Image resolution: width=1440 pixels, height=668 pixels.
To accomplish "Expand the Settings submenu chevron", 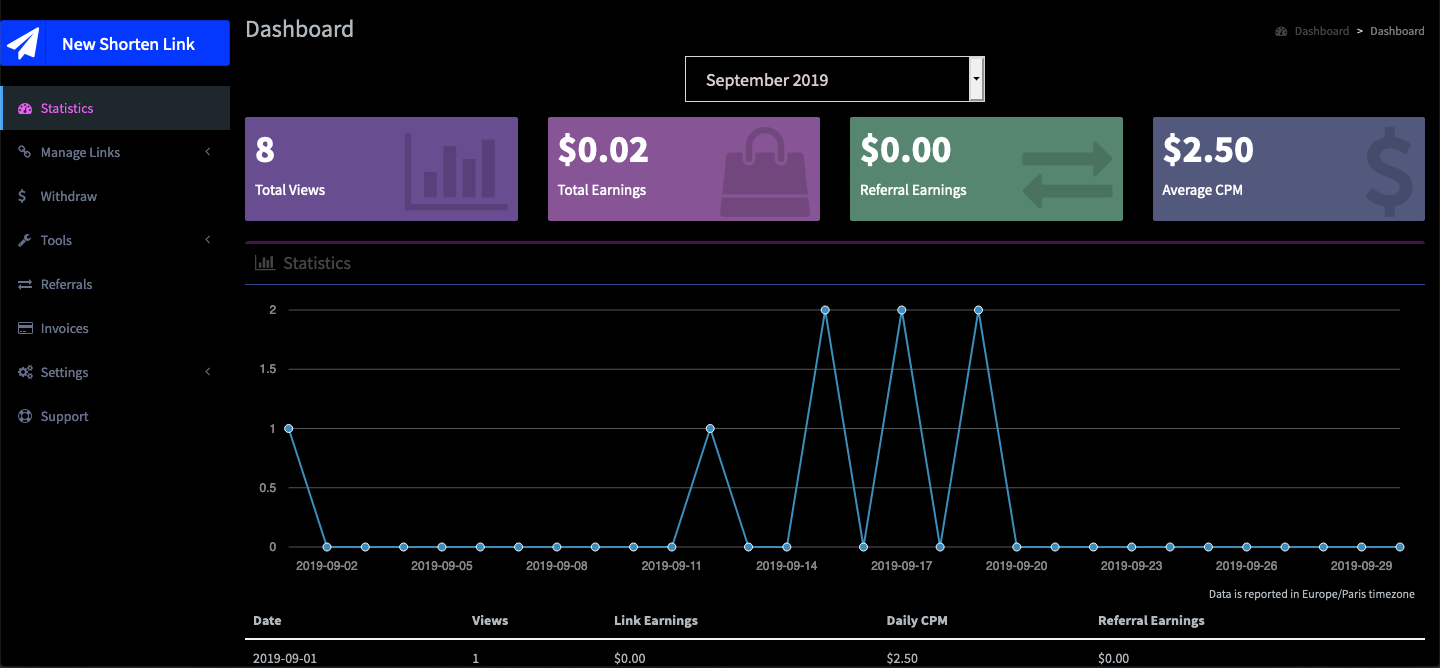I will pos(208,373).
